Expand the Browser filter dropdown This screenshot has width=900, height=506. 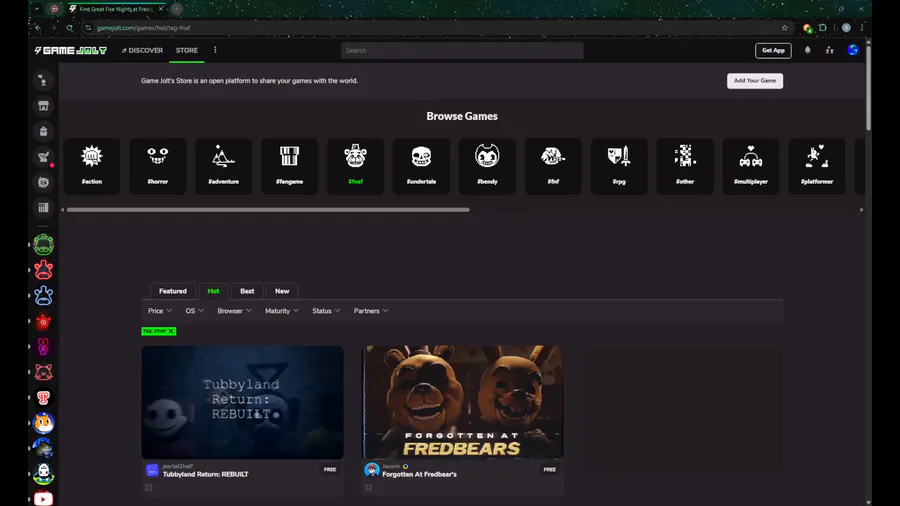[x=234, y=311]
